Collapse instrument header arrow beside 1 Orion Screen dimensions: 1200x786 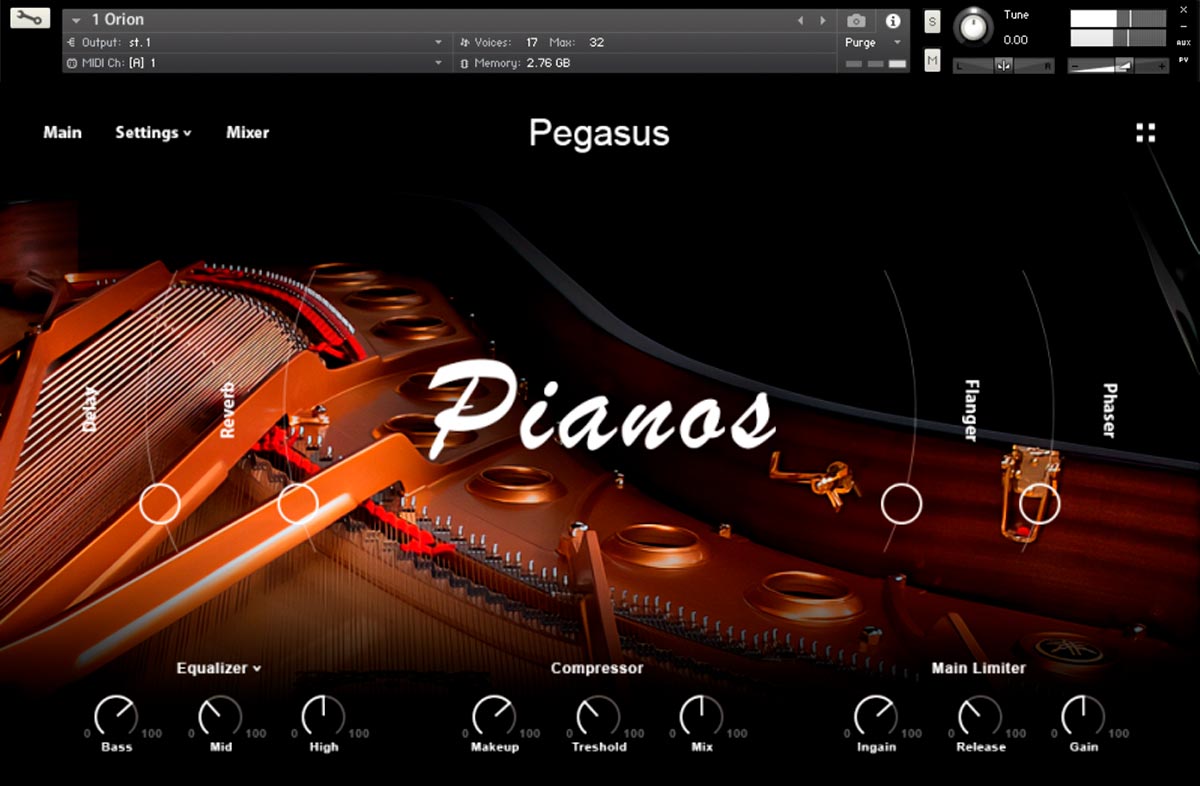(x=76, y=20)
